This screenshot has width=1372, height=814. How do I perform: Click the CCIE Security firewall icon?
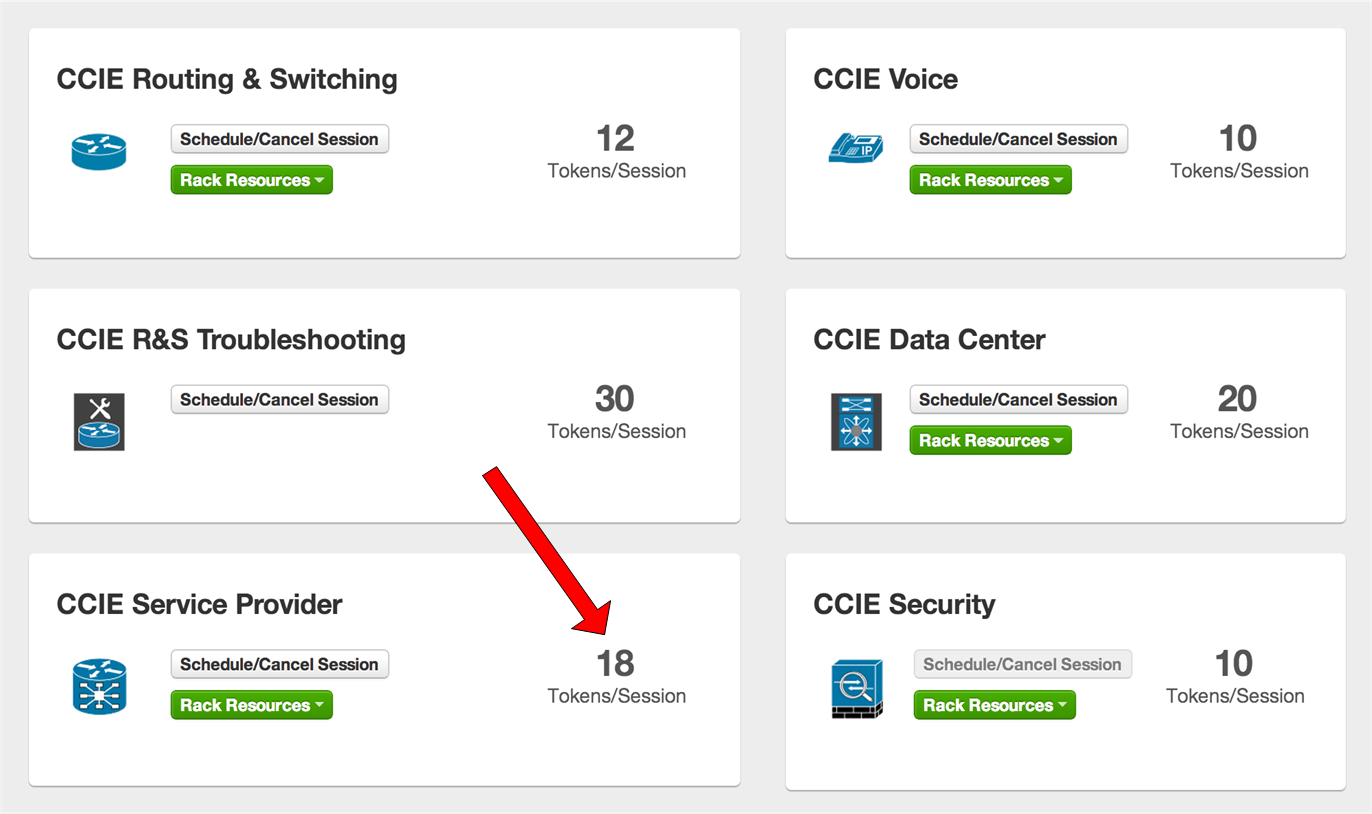coord(857,688)
